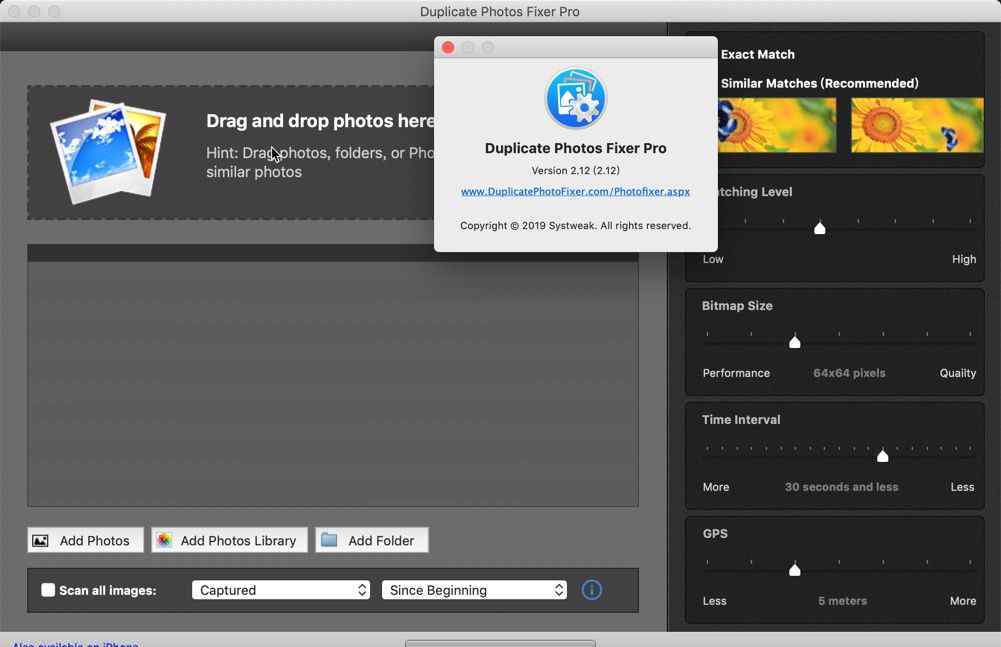Screen dimensions: 1001x647
Task: Click the left sunflower preview with butterfly
Action: (777, 125)
